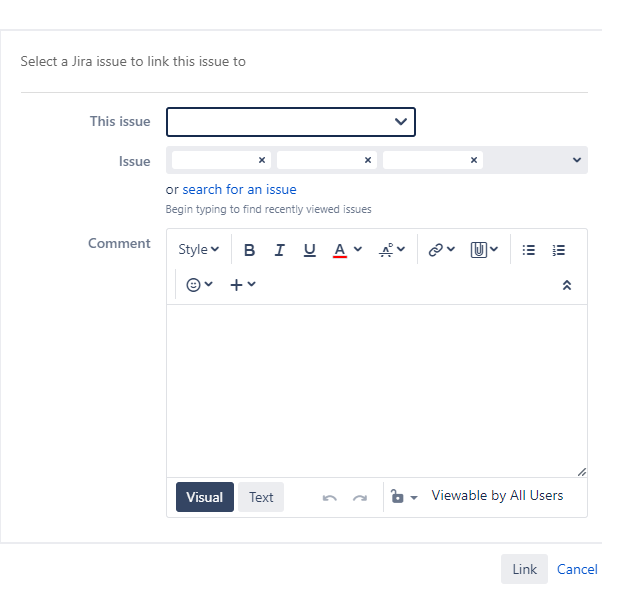Image resolution: width=622 pixels, height=591 pixels.
Task: Open the plus insert-more menu
Action: [243, 285]
